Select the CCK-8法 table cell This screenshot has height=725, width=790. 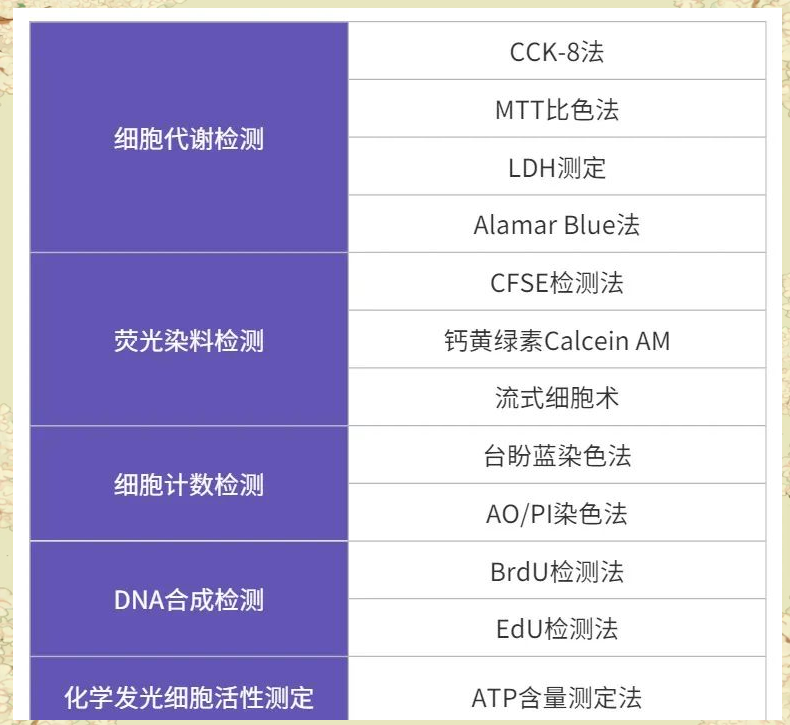coord(557,52)
